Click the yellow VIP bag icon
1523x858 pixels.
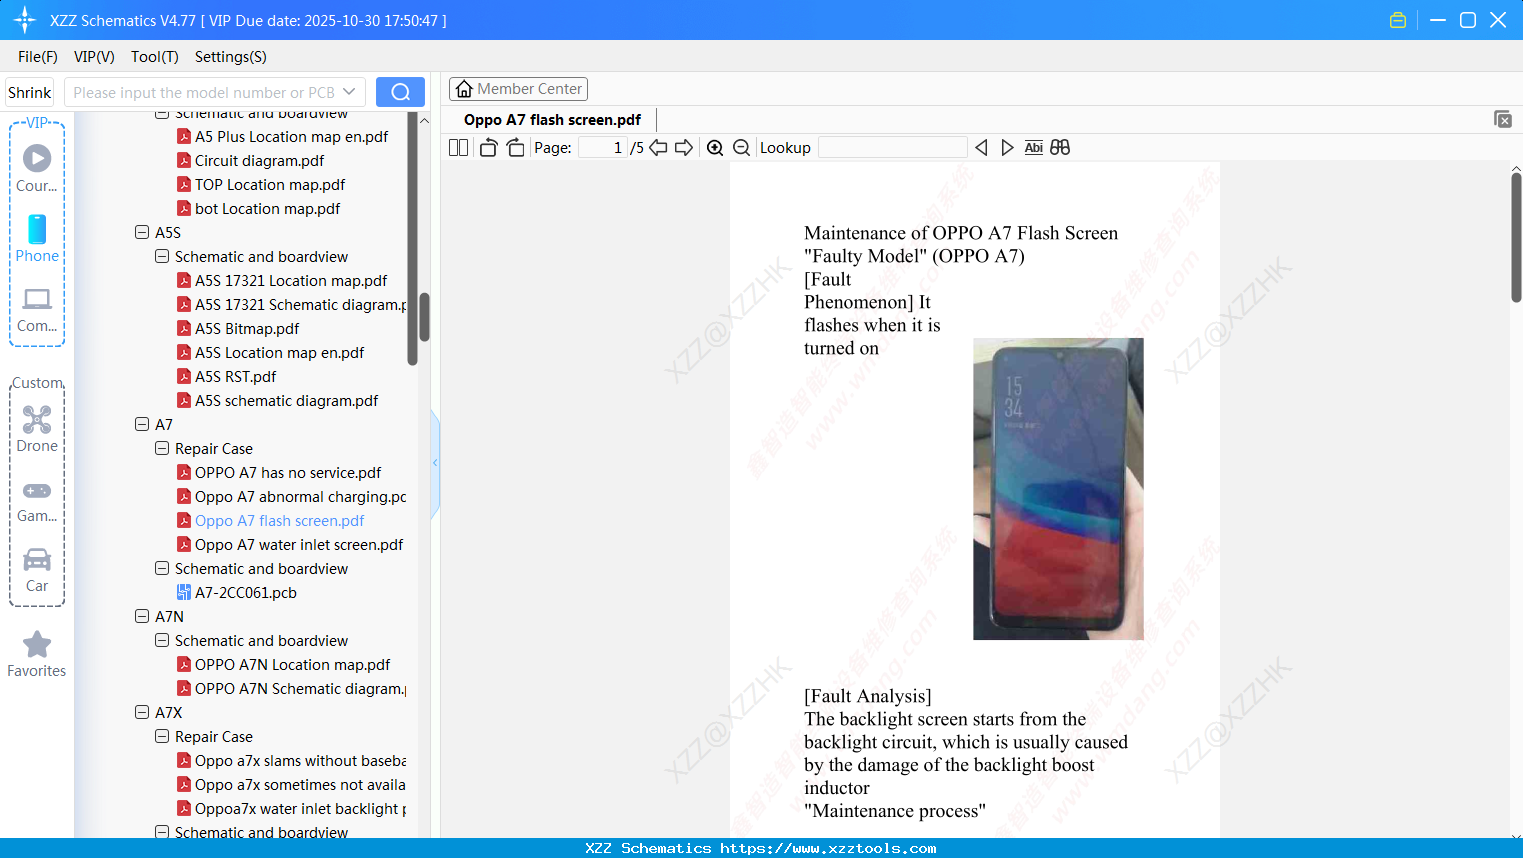pos(1398,20)
